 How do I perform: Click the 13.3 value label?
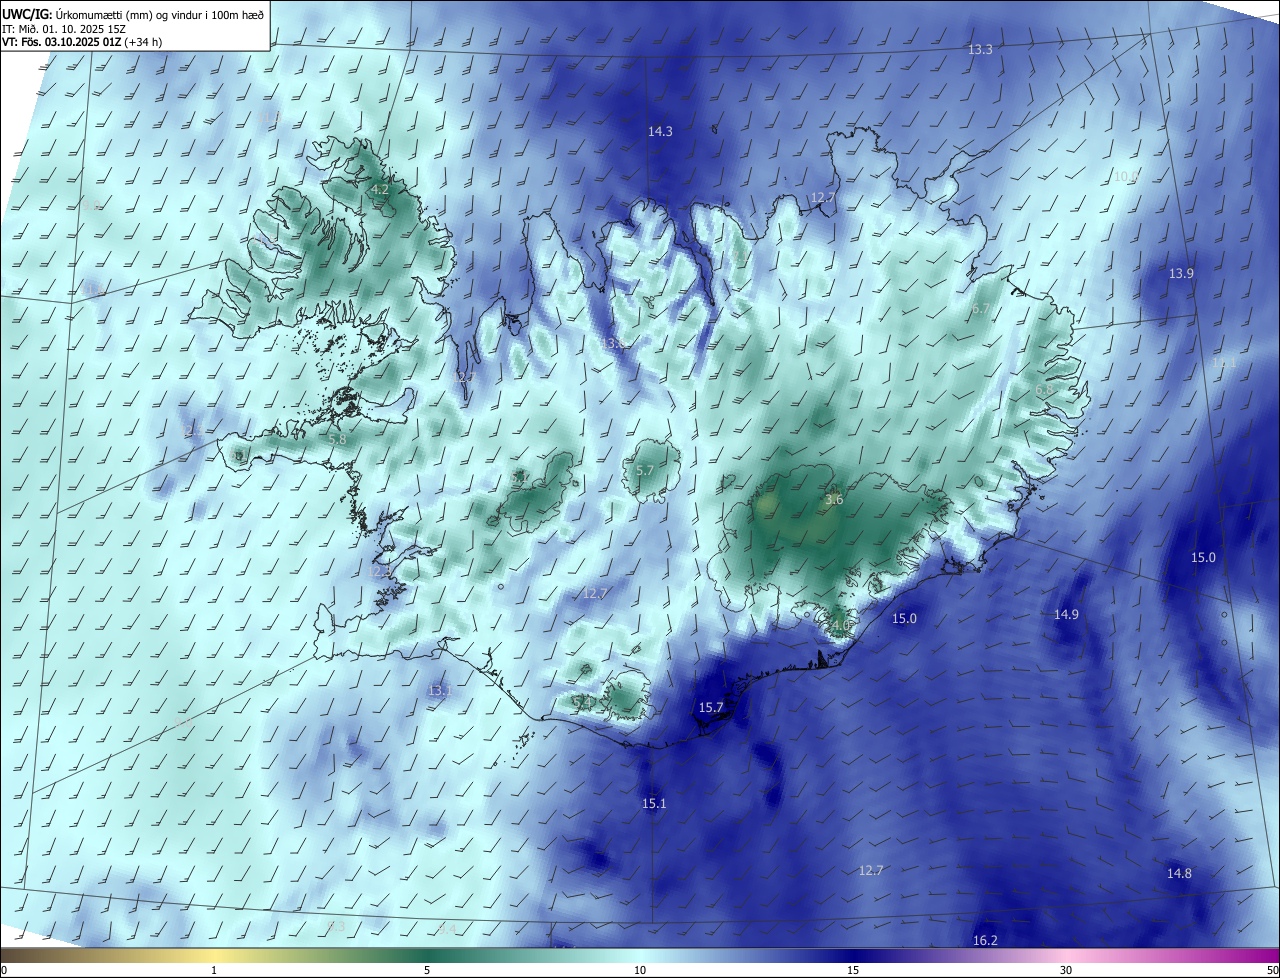click(x=980, y=50)
